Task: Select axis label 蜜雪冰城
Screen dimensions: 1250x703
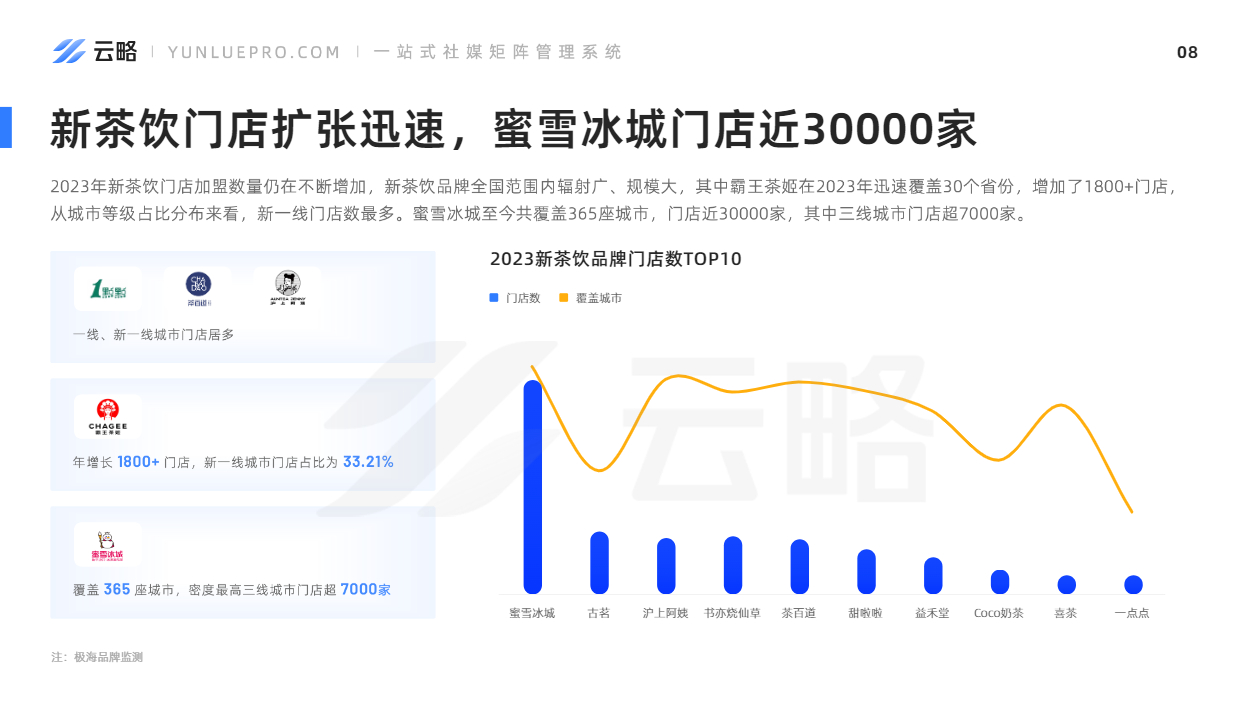Action: tap(532, 613)
